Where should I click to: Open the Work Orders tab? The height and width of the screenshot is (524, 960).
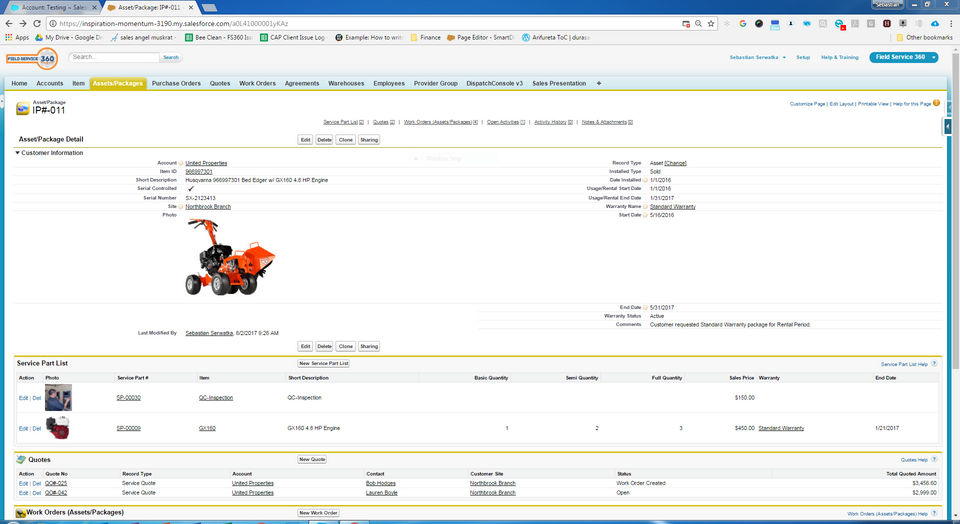257,83
